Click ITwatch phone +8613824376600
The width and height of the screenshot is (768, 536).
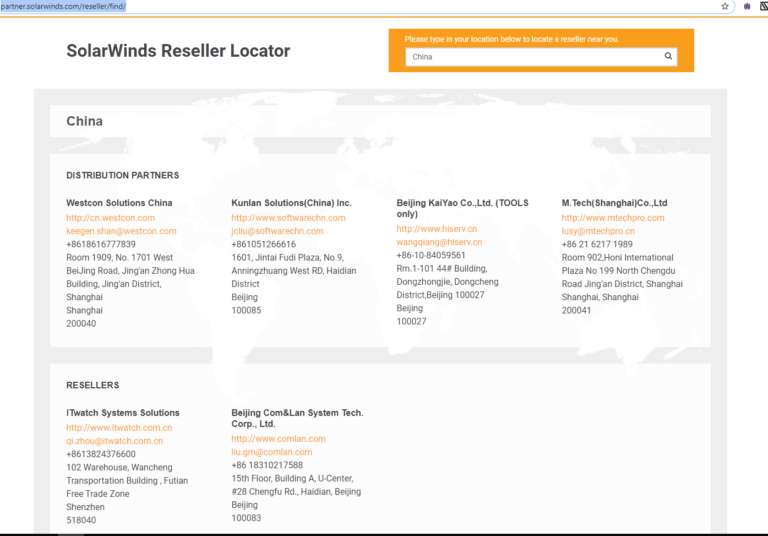click(x=101, y=454)
